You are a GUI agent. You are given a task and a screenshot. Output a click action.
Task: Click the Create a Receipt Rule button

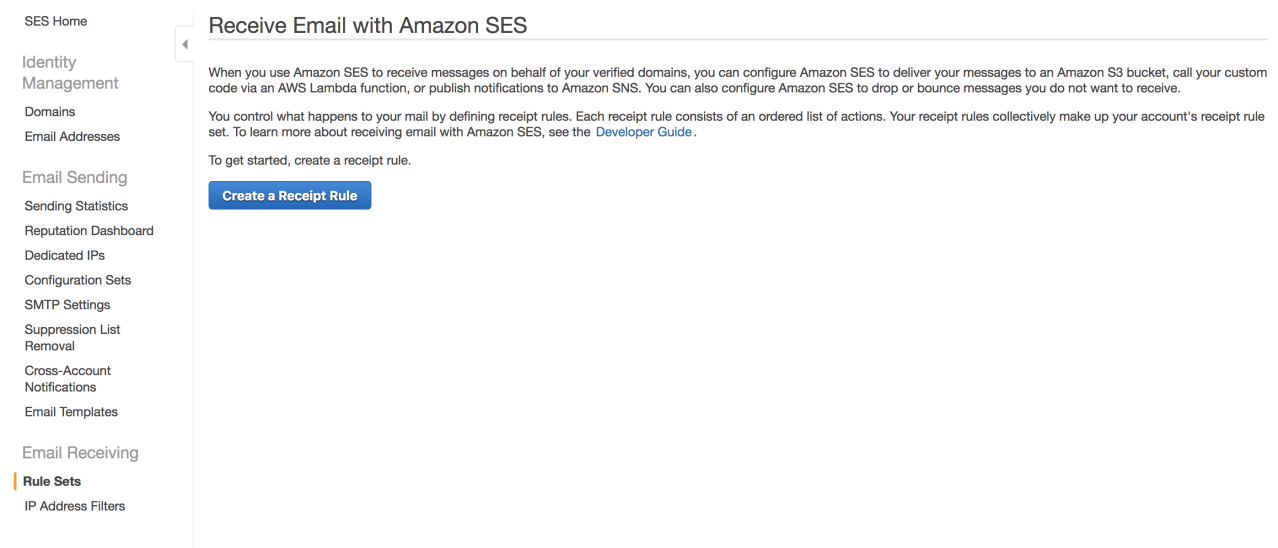[x=289, y=196]
